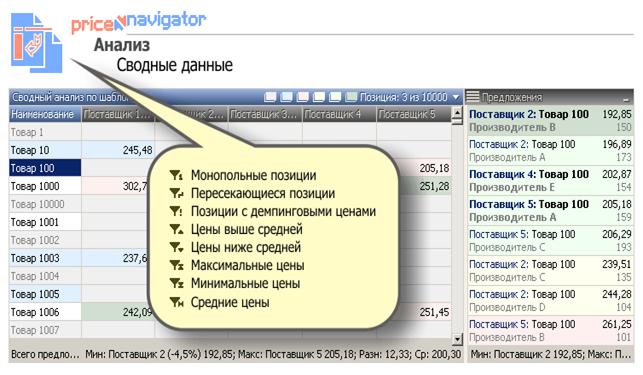This screenshot has height=375, width=643.
Task: Select the Монопольные позиции filter icon
Action: tap(176, 175)
